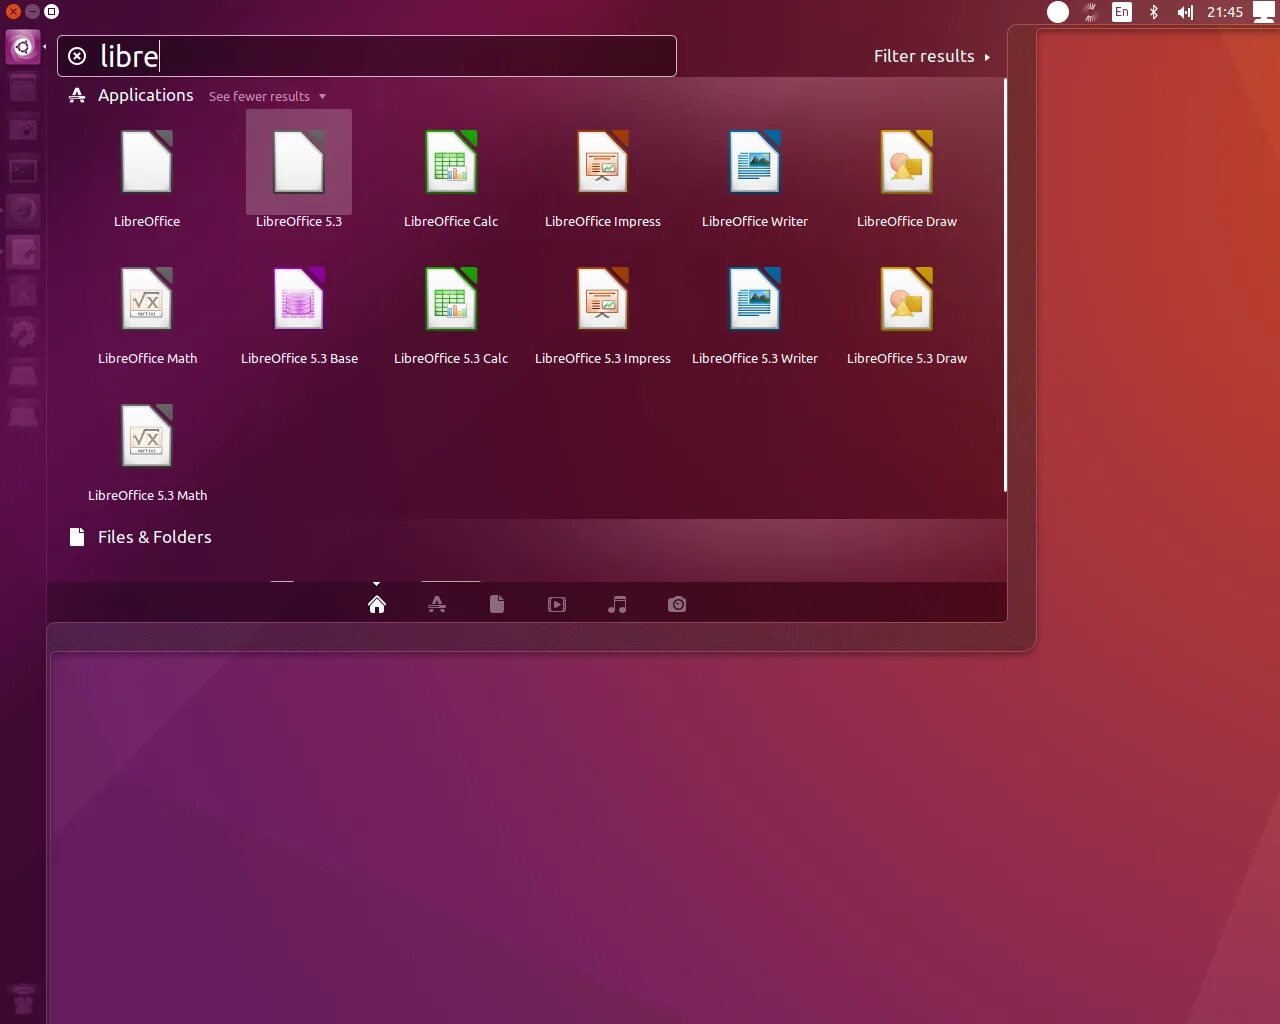Viewport: 1280px width, 1024px height.
Task: Clear the search text with the X icon
Action: [77, 56]
